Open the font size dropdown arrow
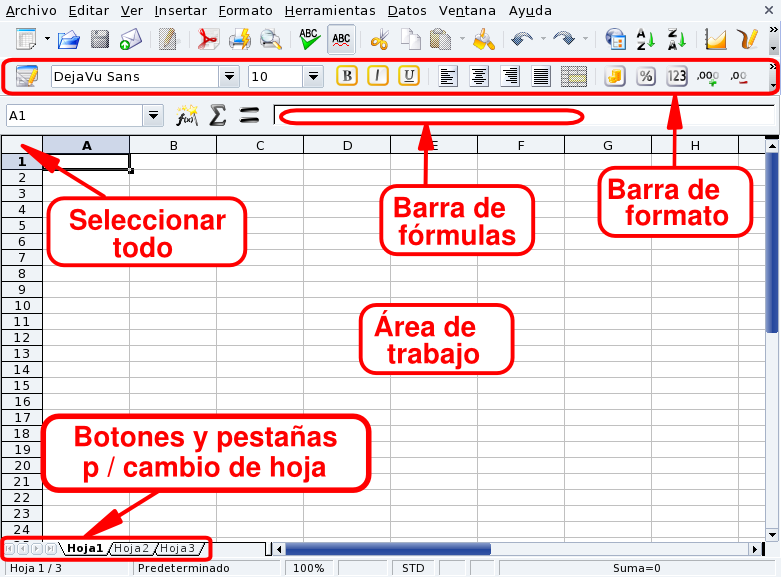This screenshot has height=577, width=781. [313, 76]
